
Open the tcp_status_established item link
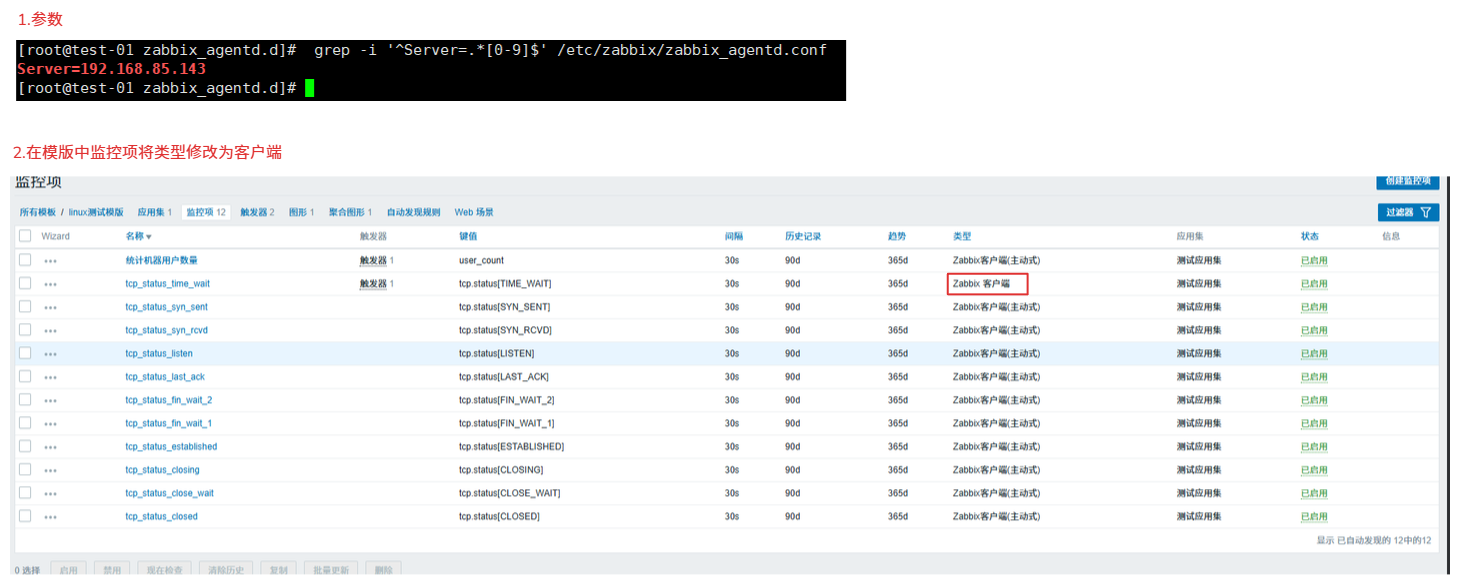pyautogui.click(x=171, y=447)
